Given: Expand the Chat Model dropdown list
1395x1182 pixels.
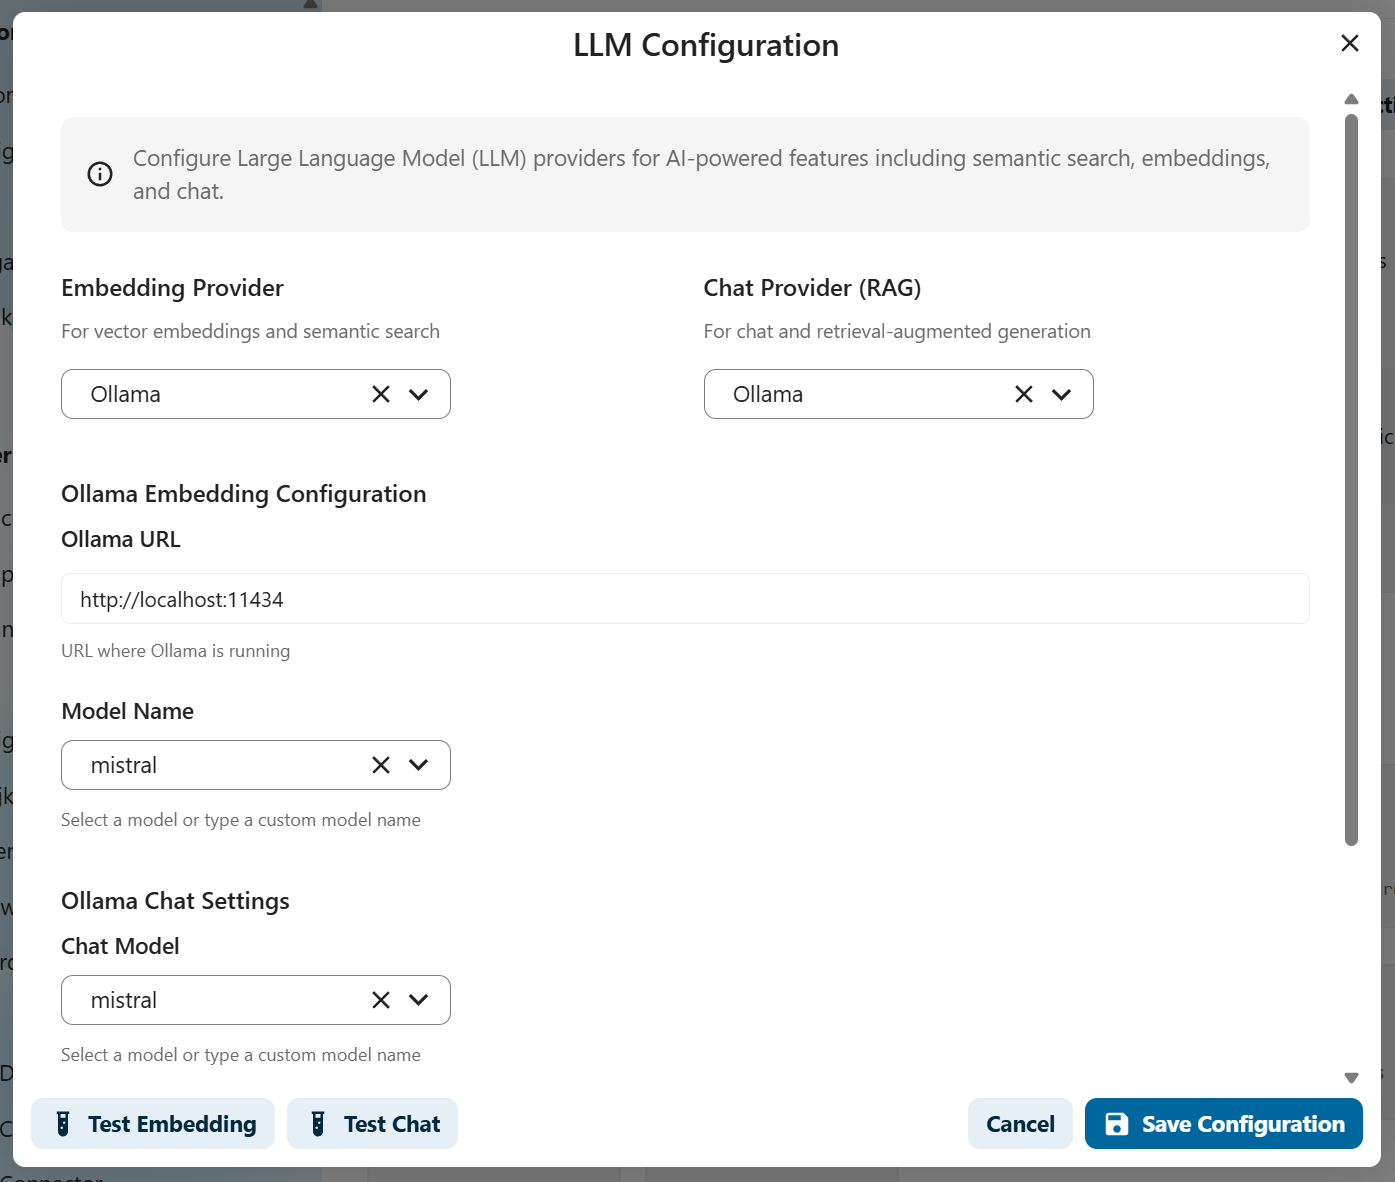Looking at the screenshot, I should coord(419,1000).
